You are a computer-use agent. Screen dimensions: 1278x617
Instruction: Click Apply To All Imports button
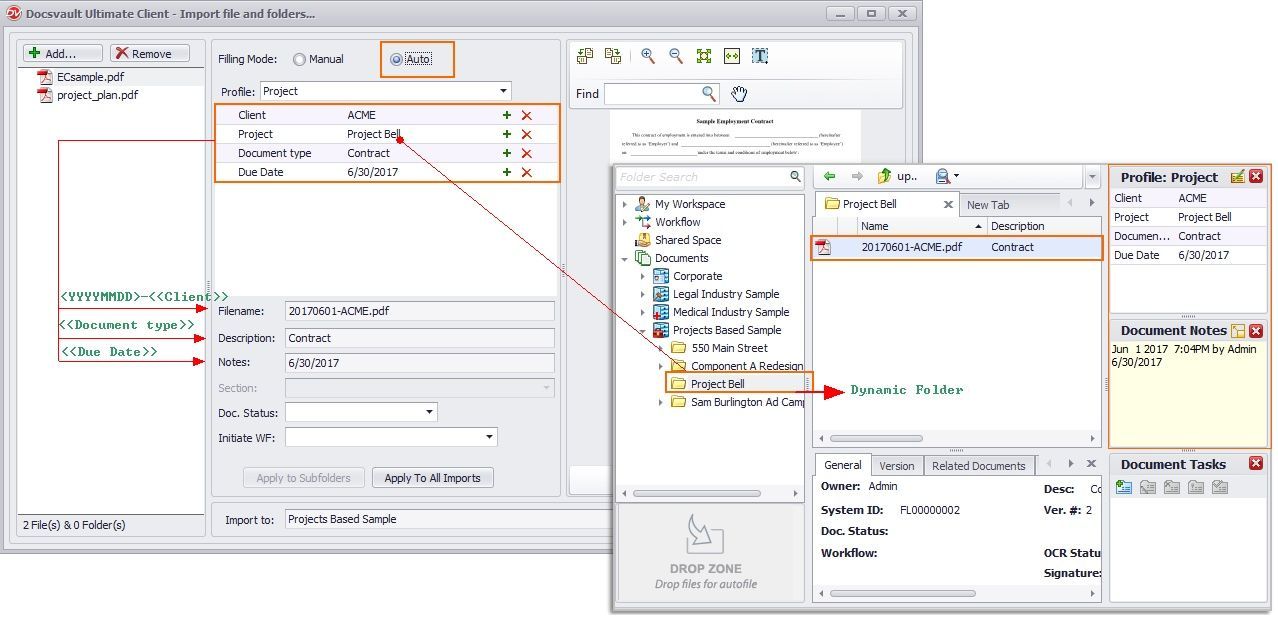[432, 478]
